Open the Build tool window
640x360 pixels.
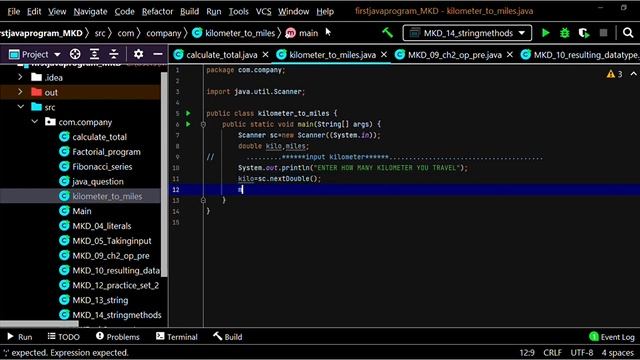click(228, 337)
